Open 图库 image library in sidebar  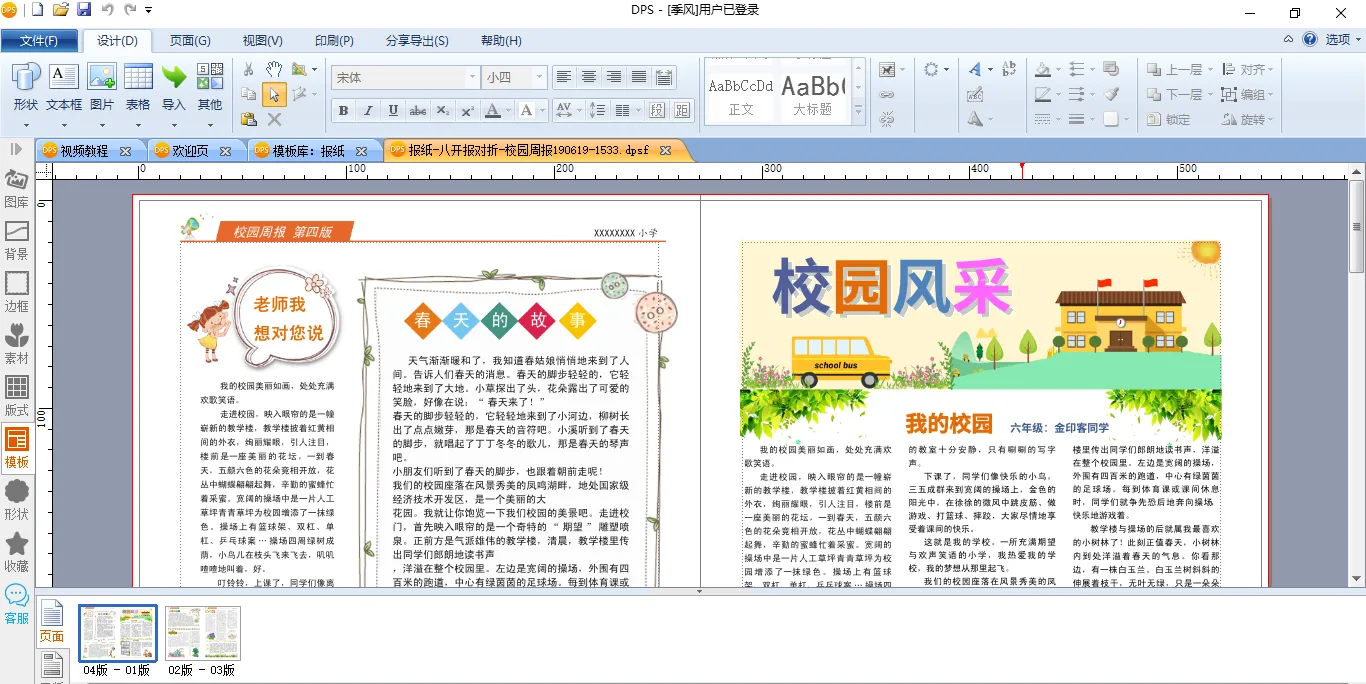click(x=16, y=187)
